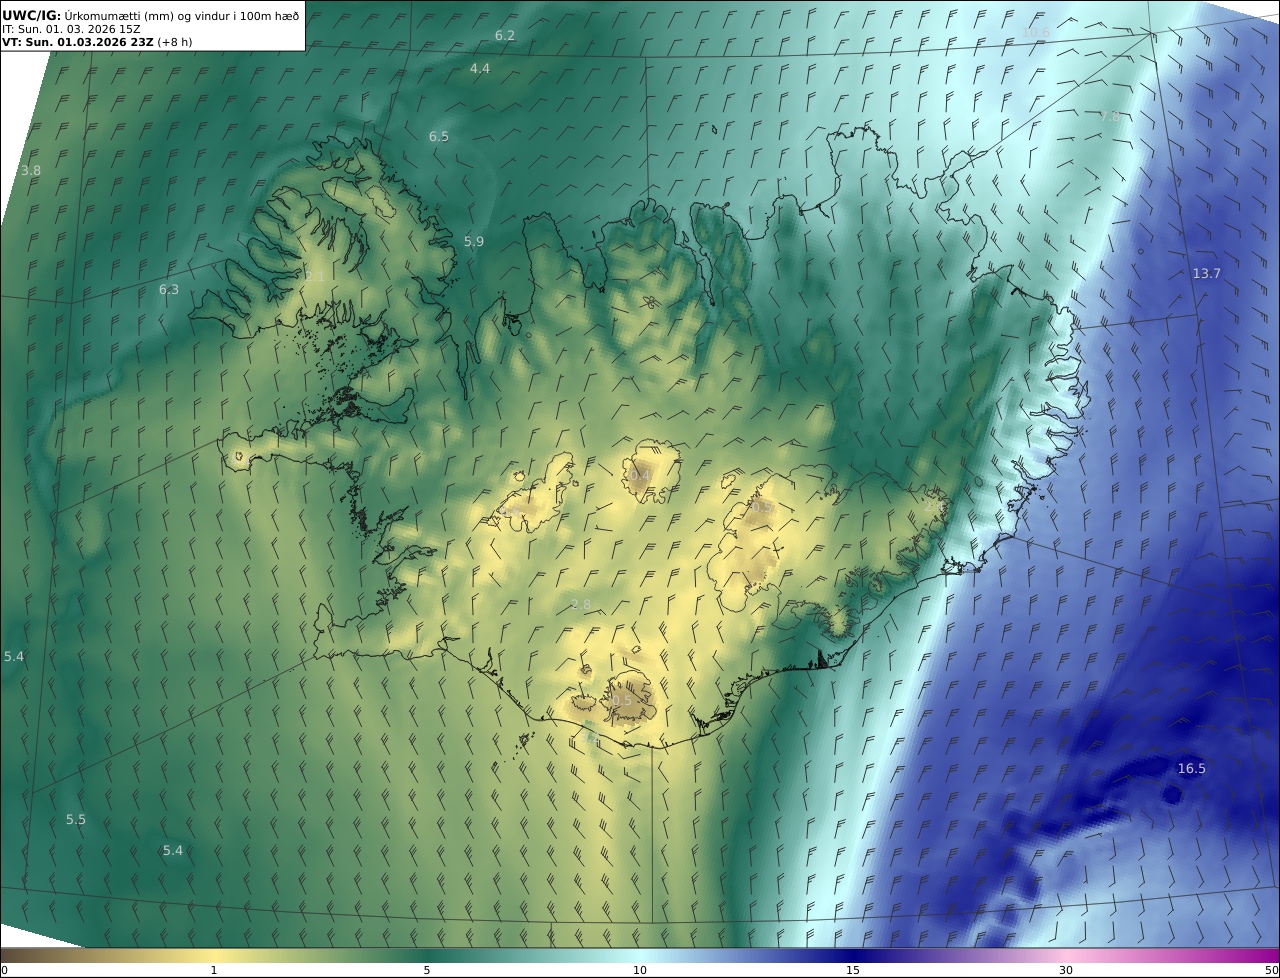The height and width of the screenshot is (978, 1280).
Task: Click the '5.9' value label
Action: (474, 241)
